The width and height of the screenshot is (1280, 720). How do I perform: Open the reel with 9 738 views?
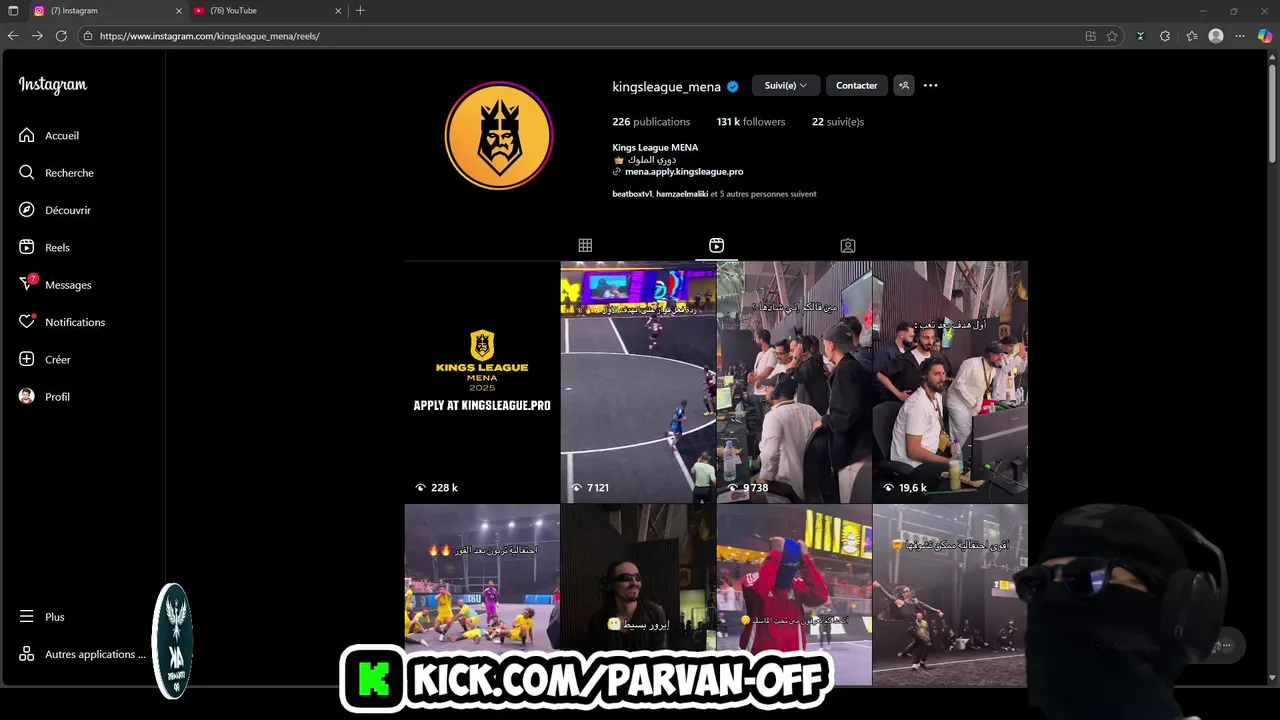coord(794,382)
